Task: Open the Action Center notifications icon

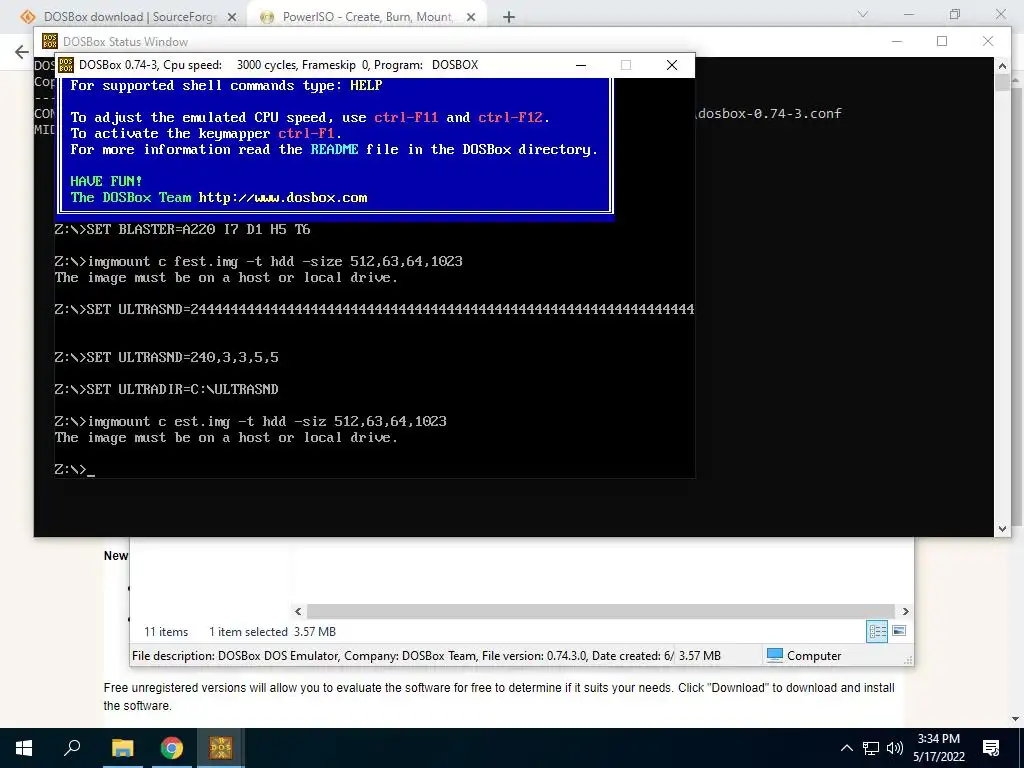Action: coord(991,748)
